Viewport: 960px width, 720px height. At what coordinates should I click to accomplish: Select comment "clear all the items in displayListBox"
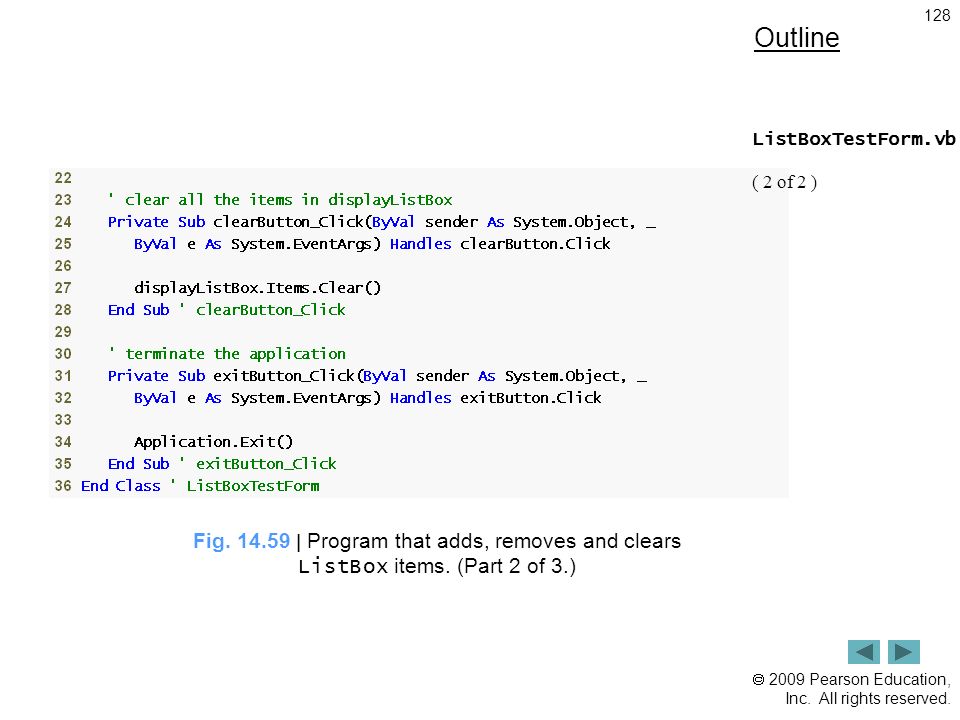[x=280, y=200]
